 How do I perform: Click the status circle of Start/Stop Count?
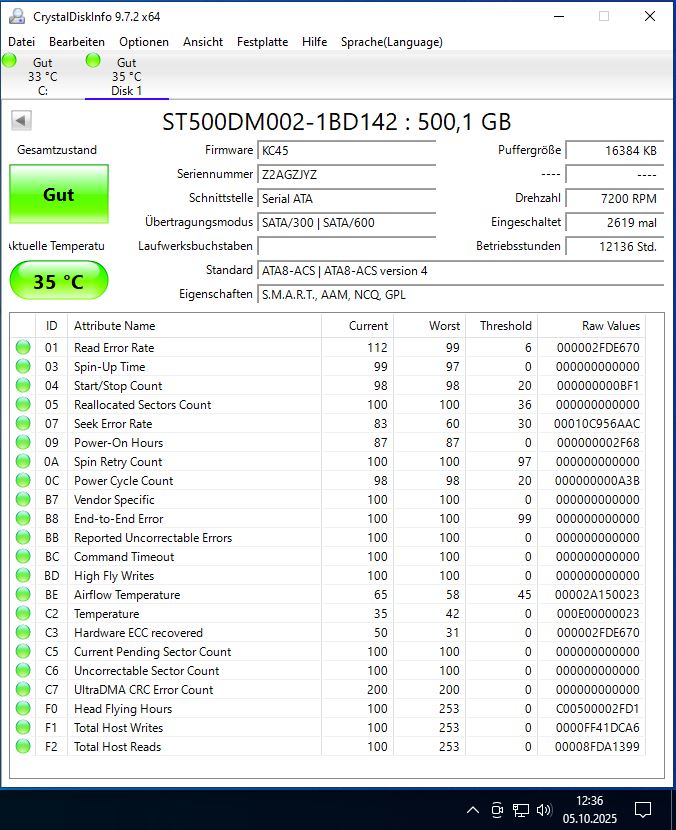[x=23, y=385]
